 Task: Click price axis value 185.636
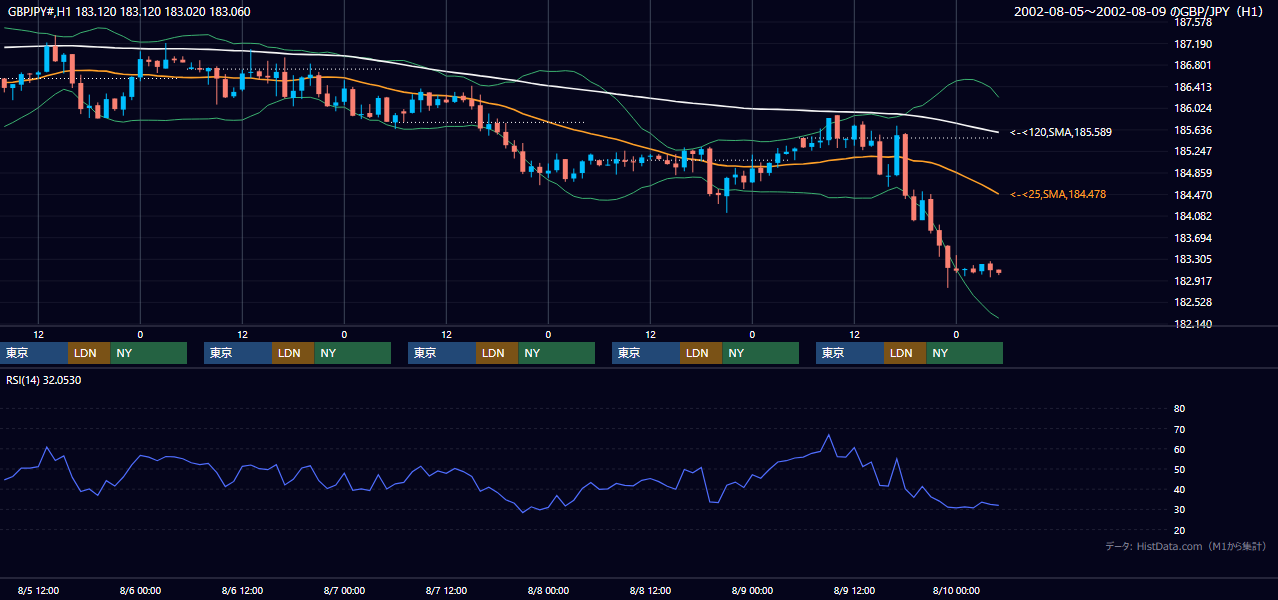tap(1192, 130)
